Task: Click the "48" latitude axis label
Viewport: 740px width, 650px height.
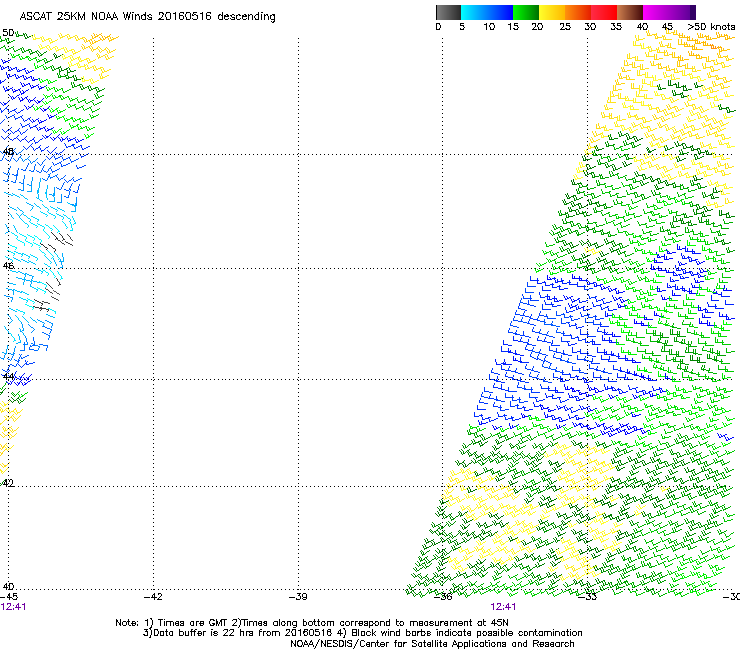Action: [x=8, y=152]
